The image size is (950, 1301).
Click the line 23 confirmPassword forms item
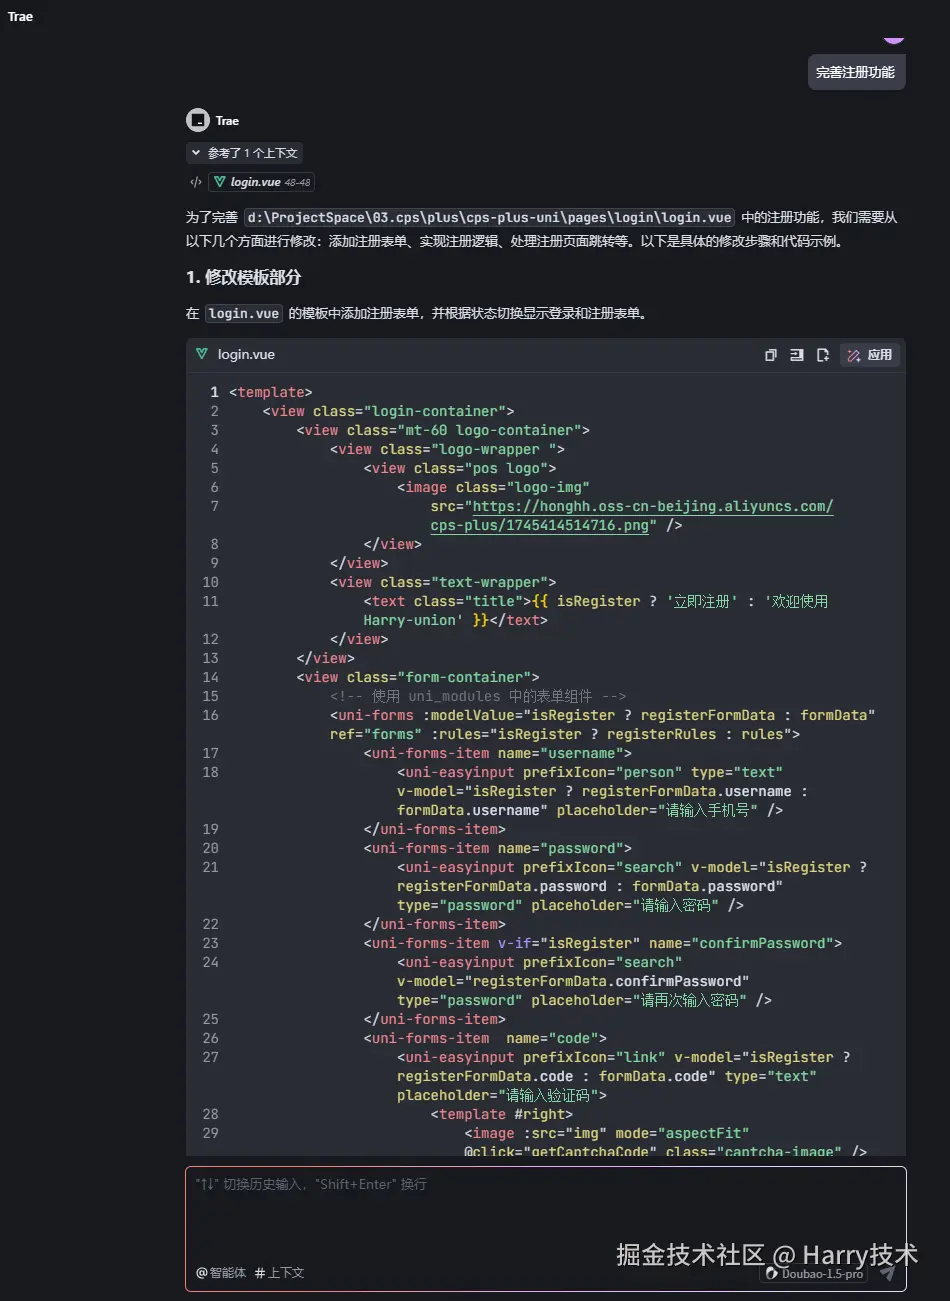point(603,943)
